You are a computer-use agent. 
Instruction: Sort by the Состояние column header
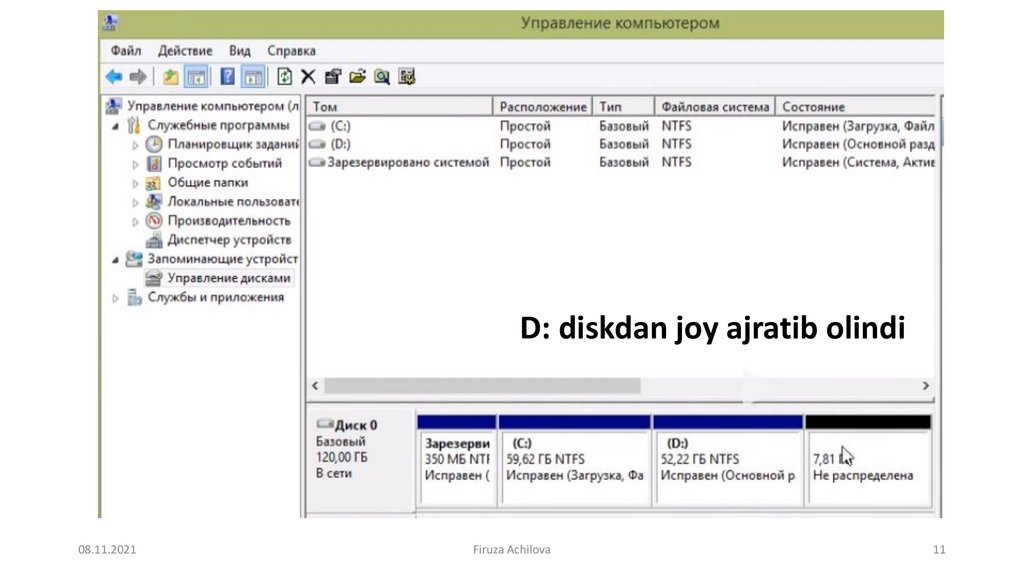coord(856,106)
